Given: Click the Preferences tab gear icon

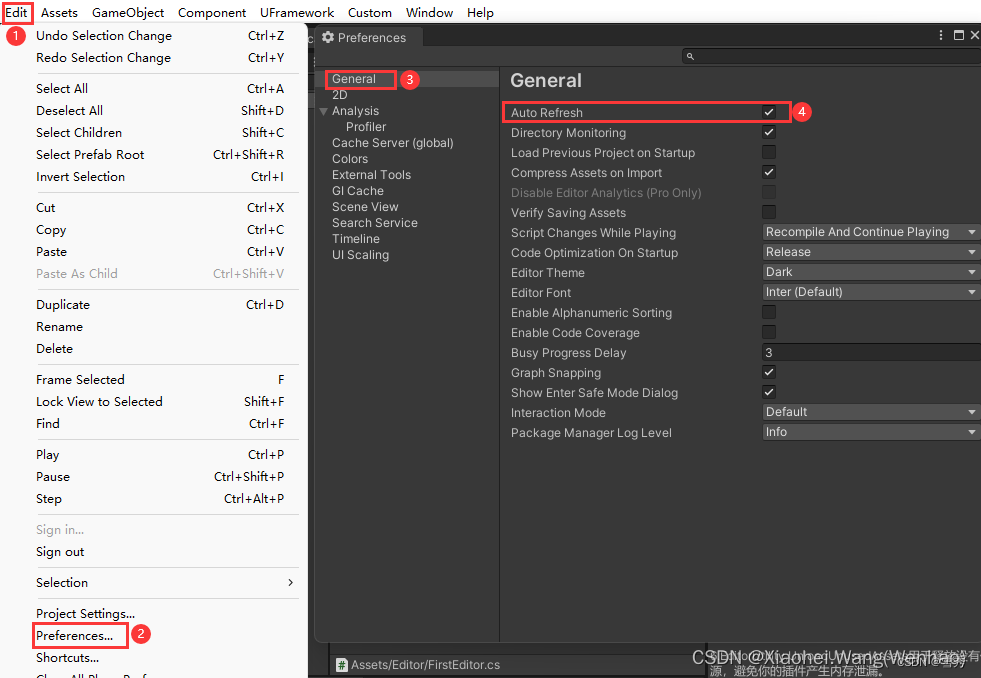Looking at the screenshot, I should click(328, 38).
